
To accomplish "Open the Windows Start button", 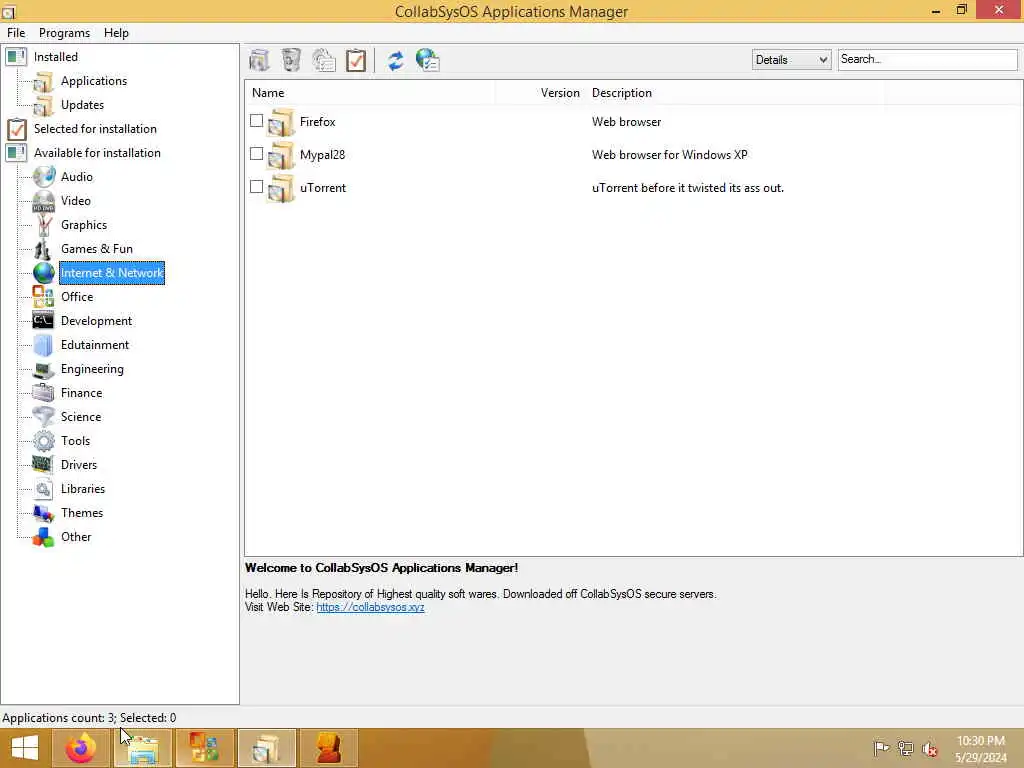I will 25,748.
